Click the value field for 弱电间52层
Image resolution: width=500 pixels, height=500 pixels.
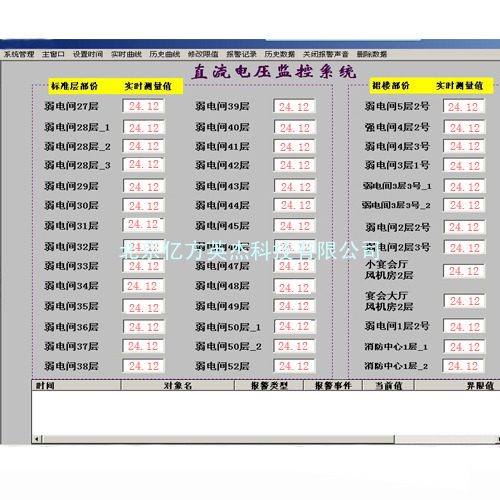coord(294,366)
